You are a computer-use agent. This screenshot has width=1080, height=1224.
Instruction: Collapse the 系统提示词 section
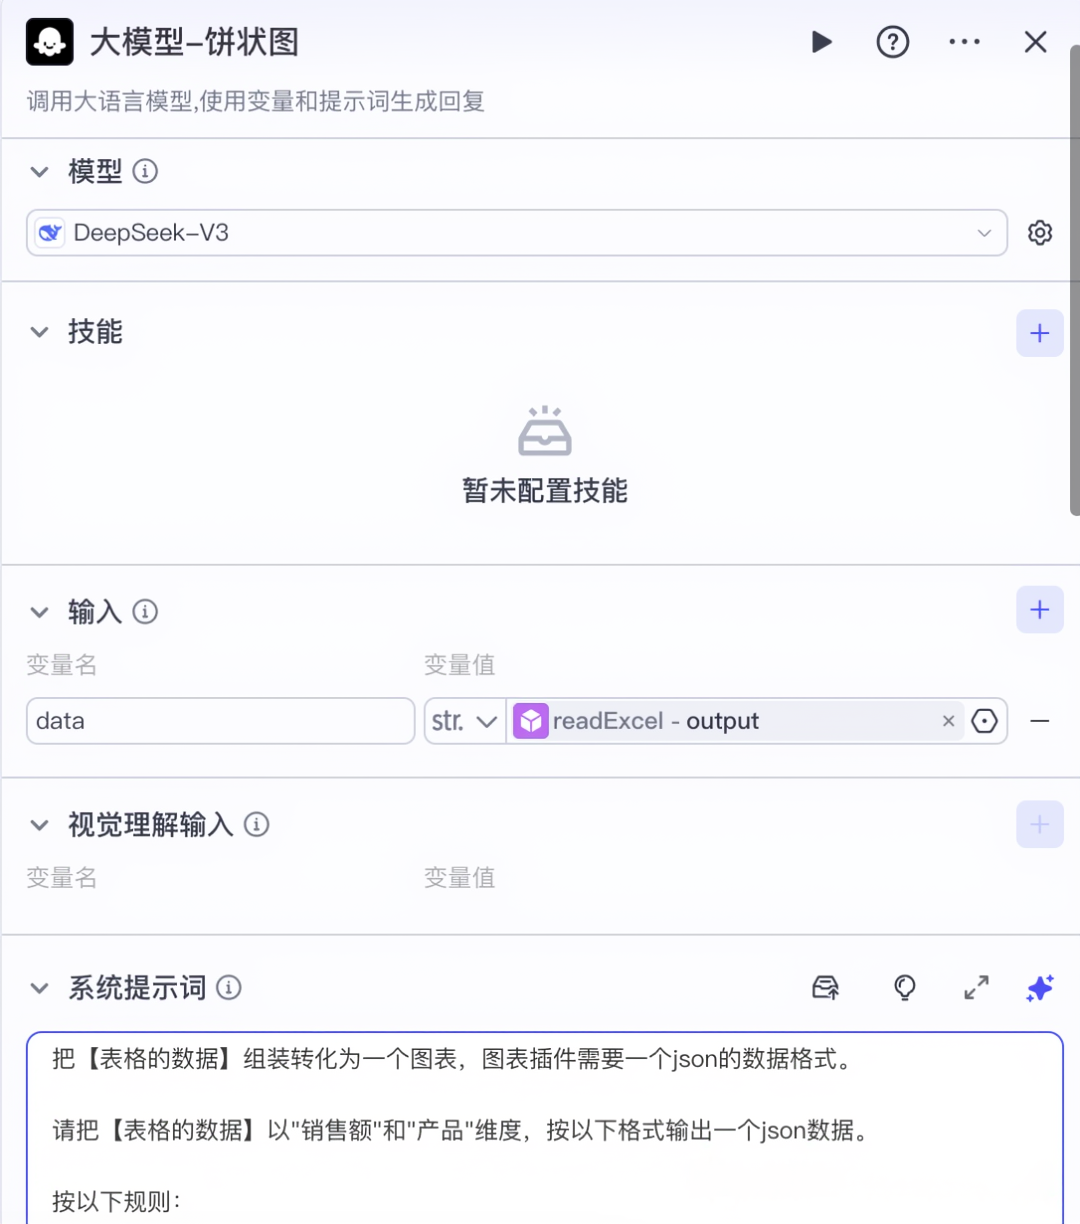pyautogui.click(x=40, y=988)
